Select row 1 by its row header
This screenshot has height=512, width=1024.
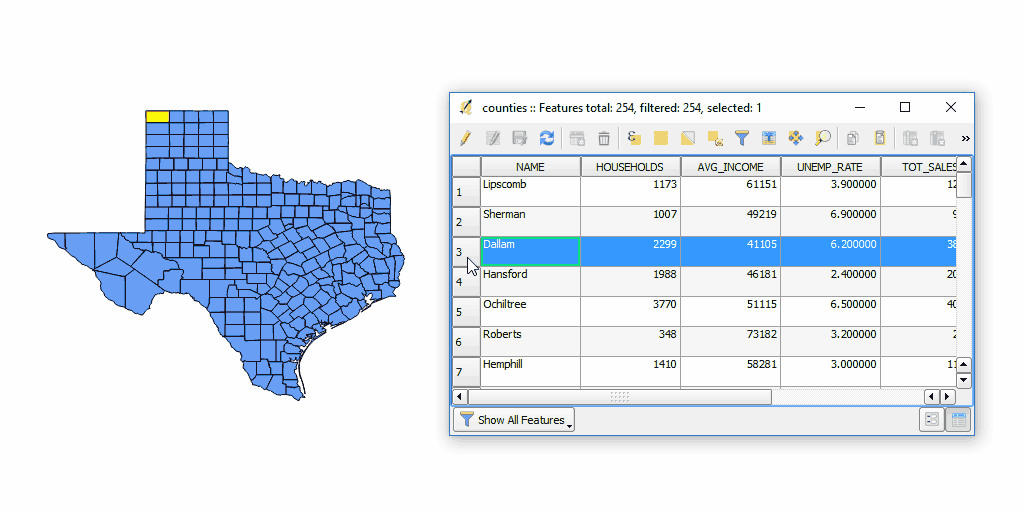466,192
